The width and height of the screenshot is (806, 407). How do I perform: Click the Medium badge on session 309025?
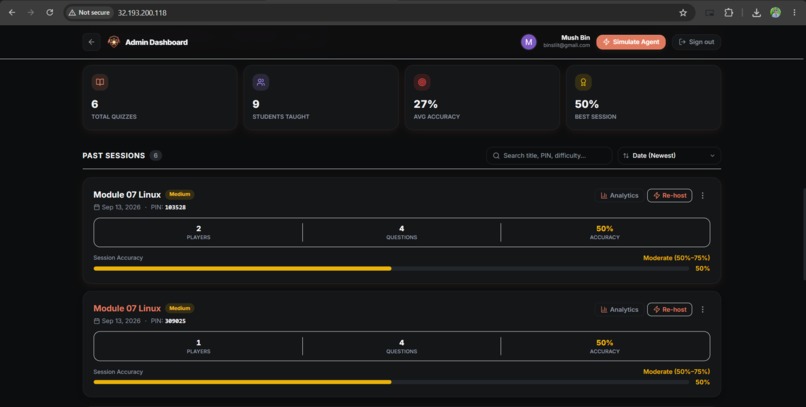[179, 308]
